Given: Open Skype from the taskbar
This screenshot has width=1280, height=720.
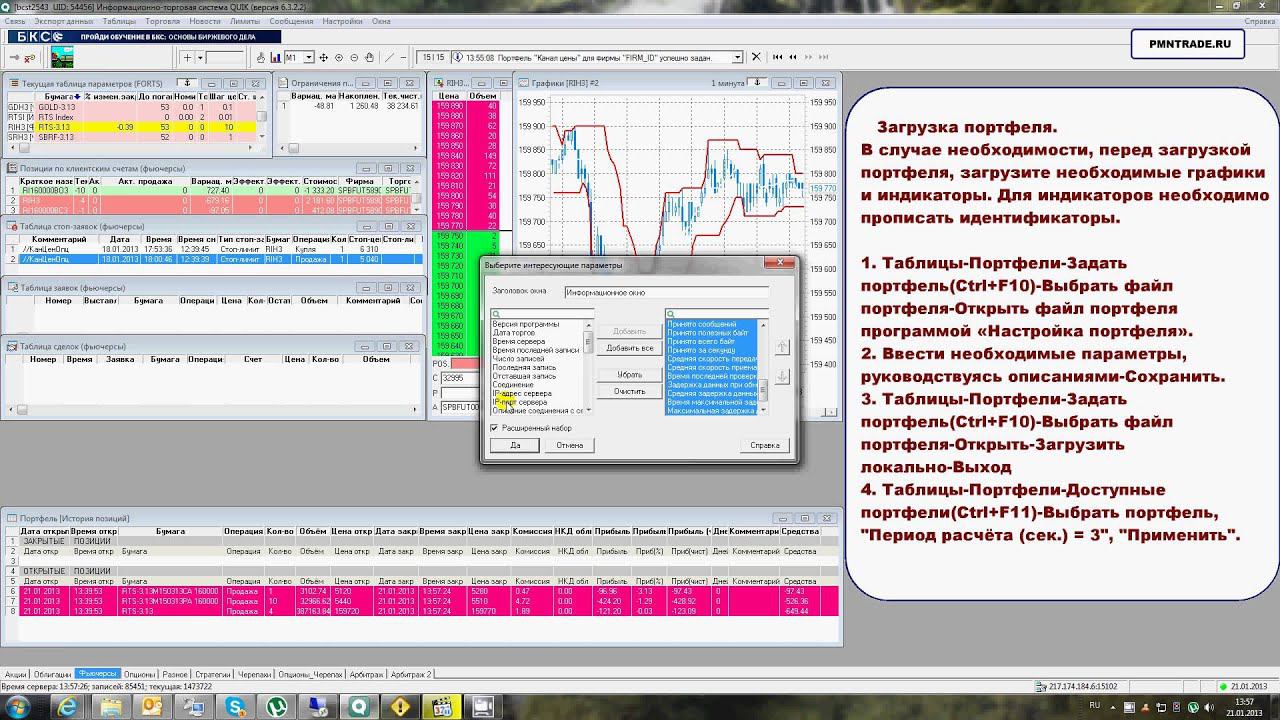Looking at the screenshot, I should coord(237,706).
